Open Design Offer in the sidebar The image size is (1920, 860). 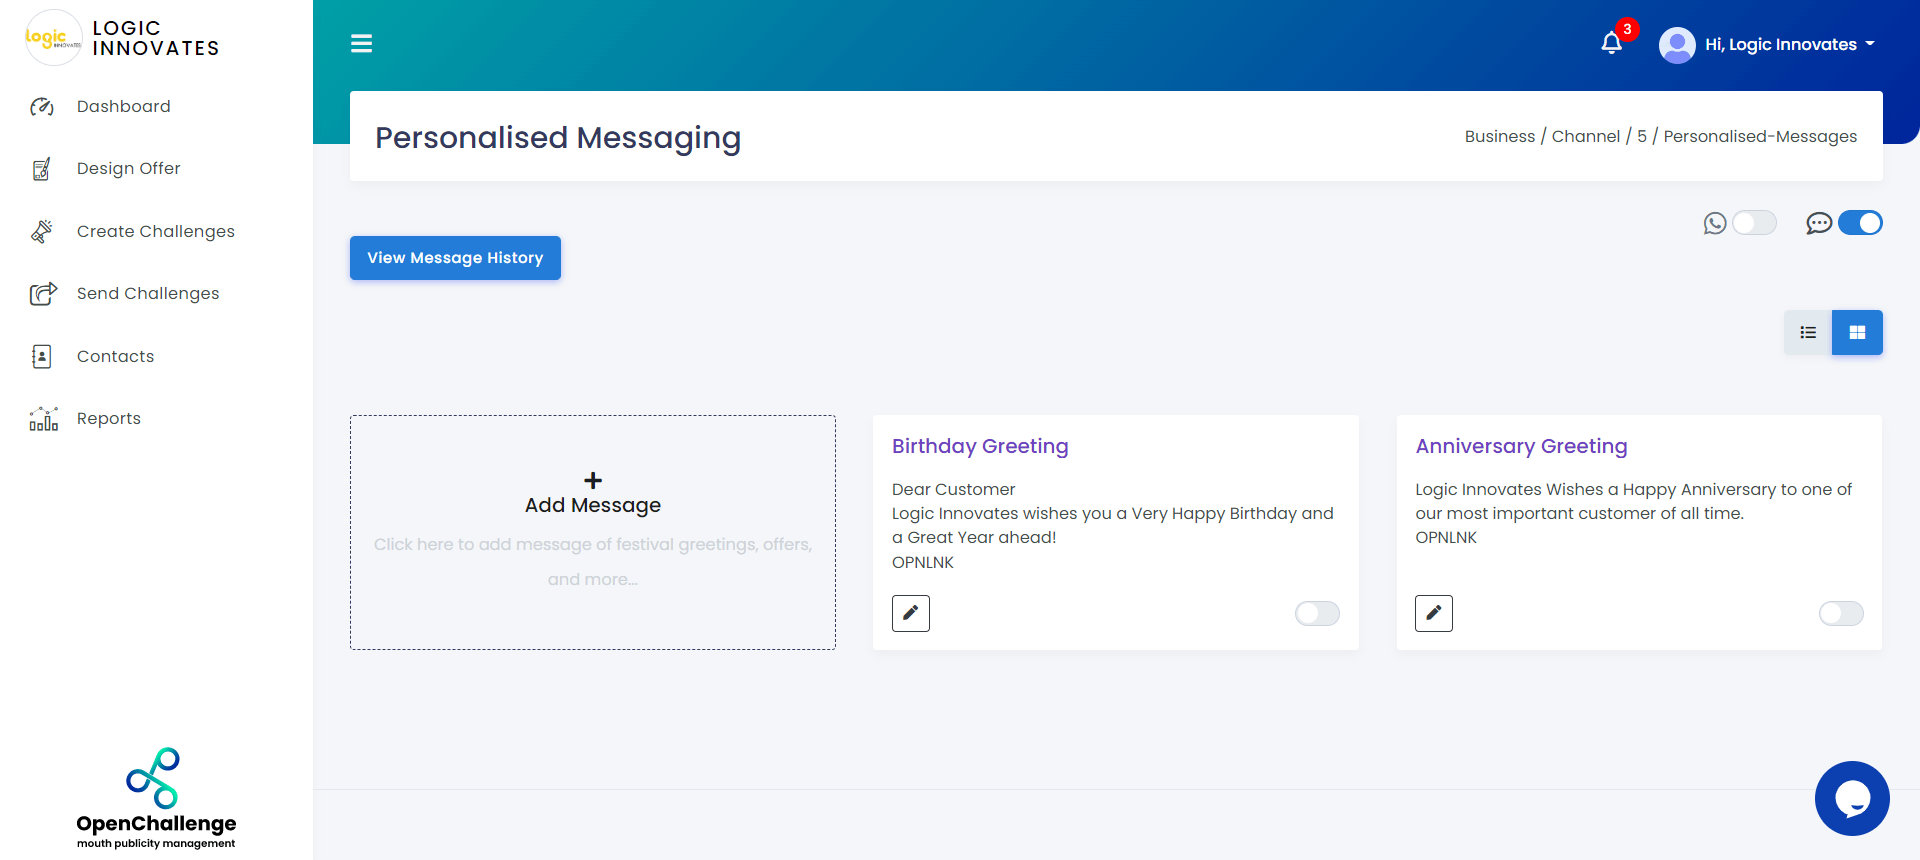point(129,168)
